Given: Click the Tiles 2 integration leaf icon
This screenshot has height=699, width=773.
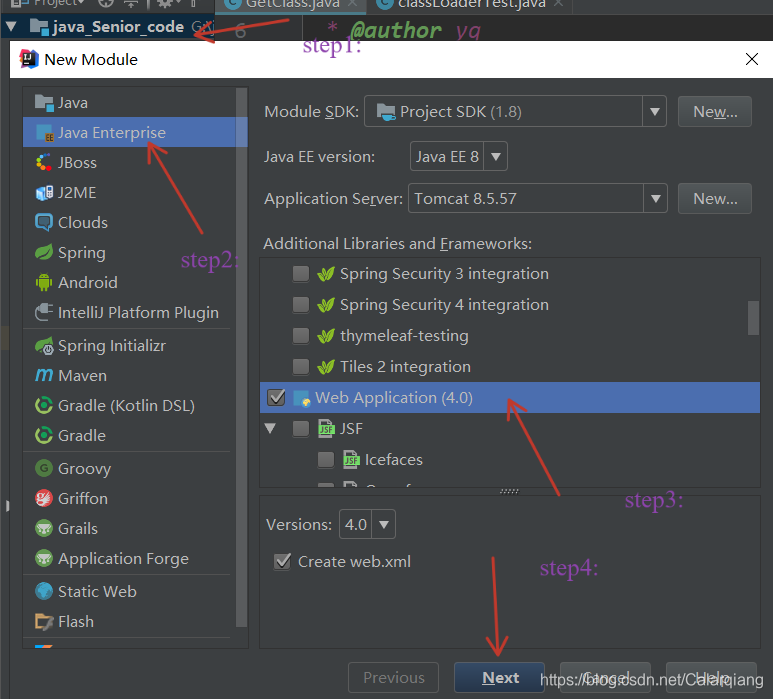Looking at the screenshot, I should (326, 367).
